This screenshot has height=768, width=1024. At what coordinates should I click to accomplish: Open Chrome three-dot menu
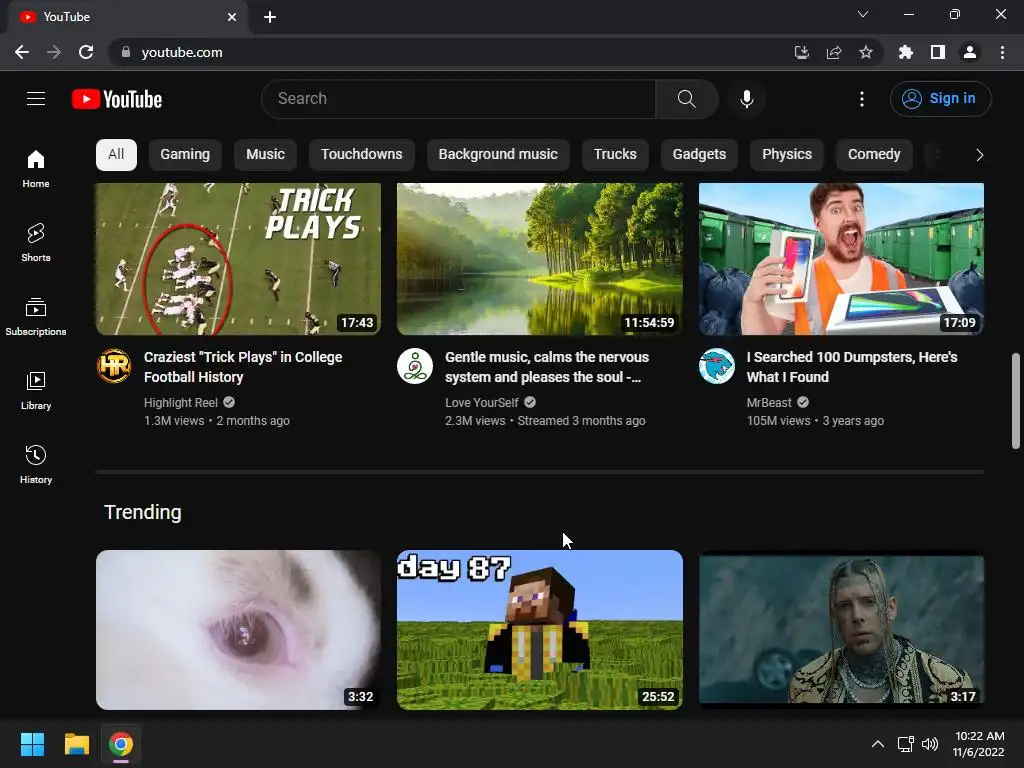tap(1002, 52)
